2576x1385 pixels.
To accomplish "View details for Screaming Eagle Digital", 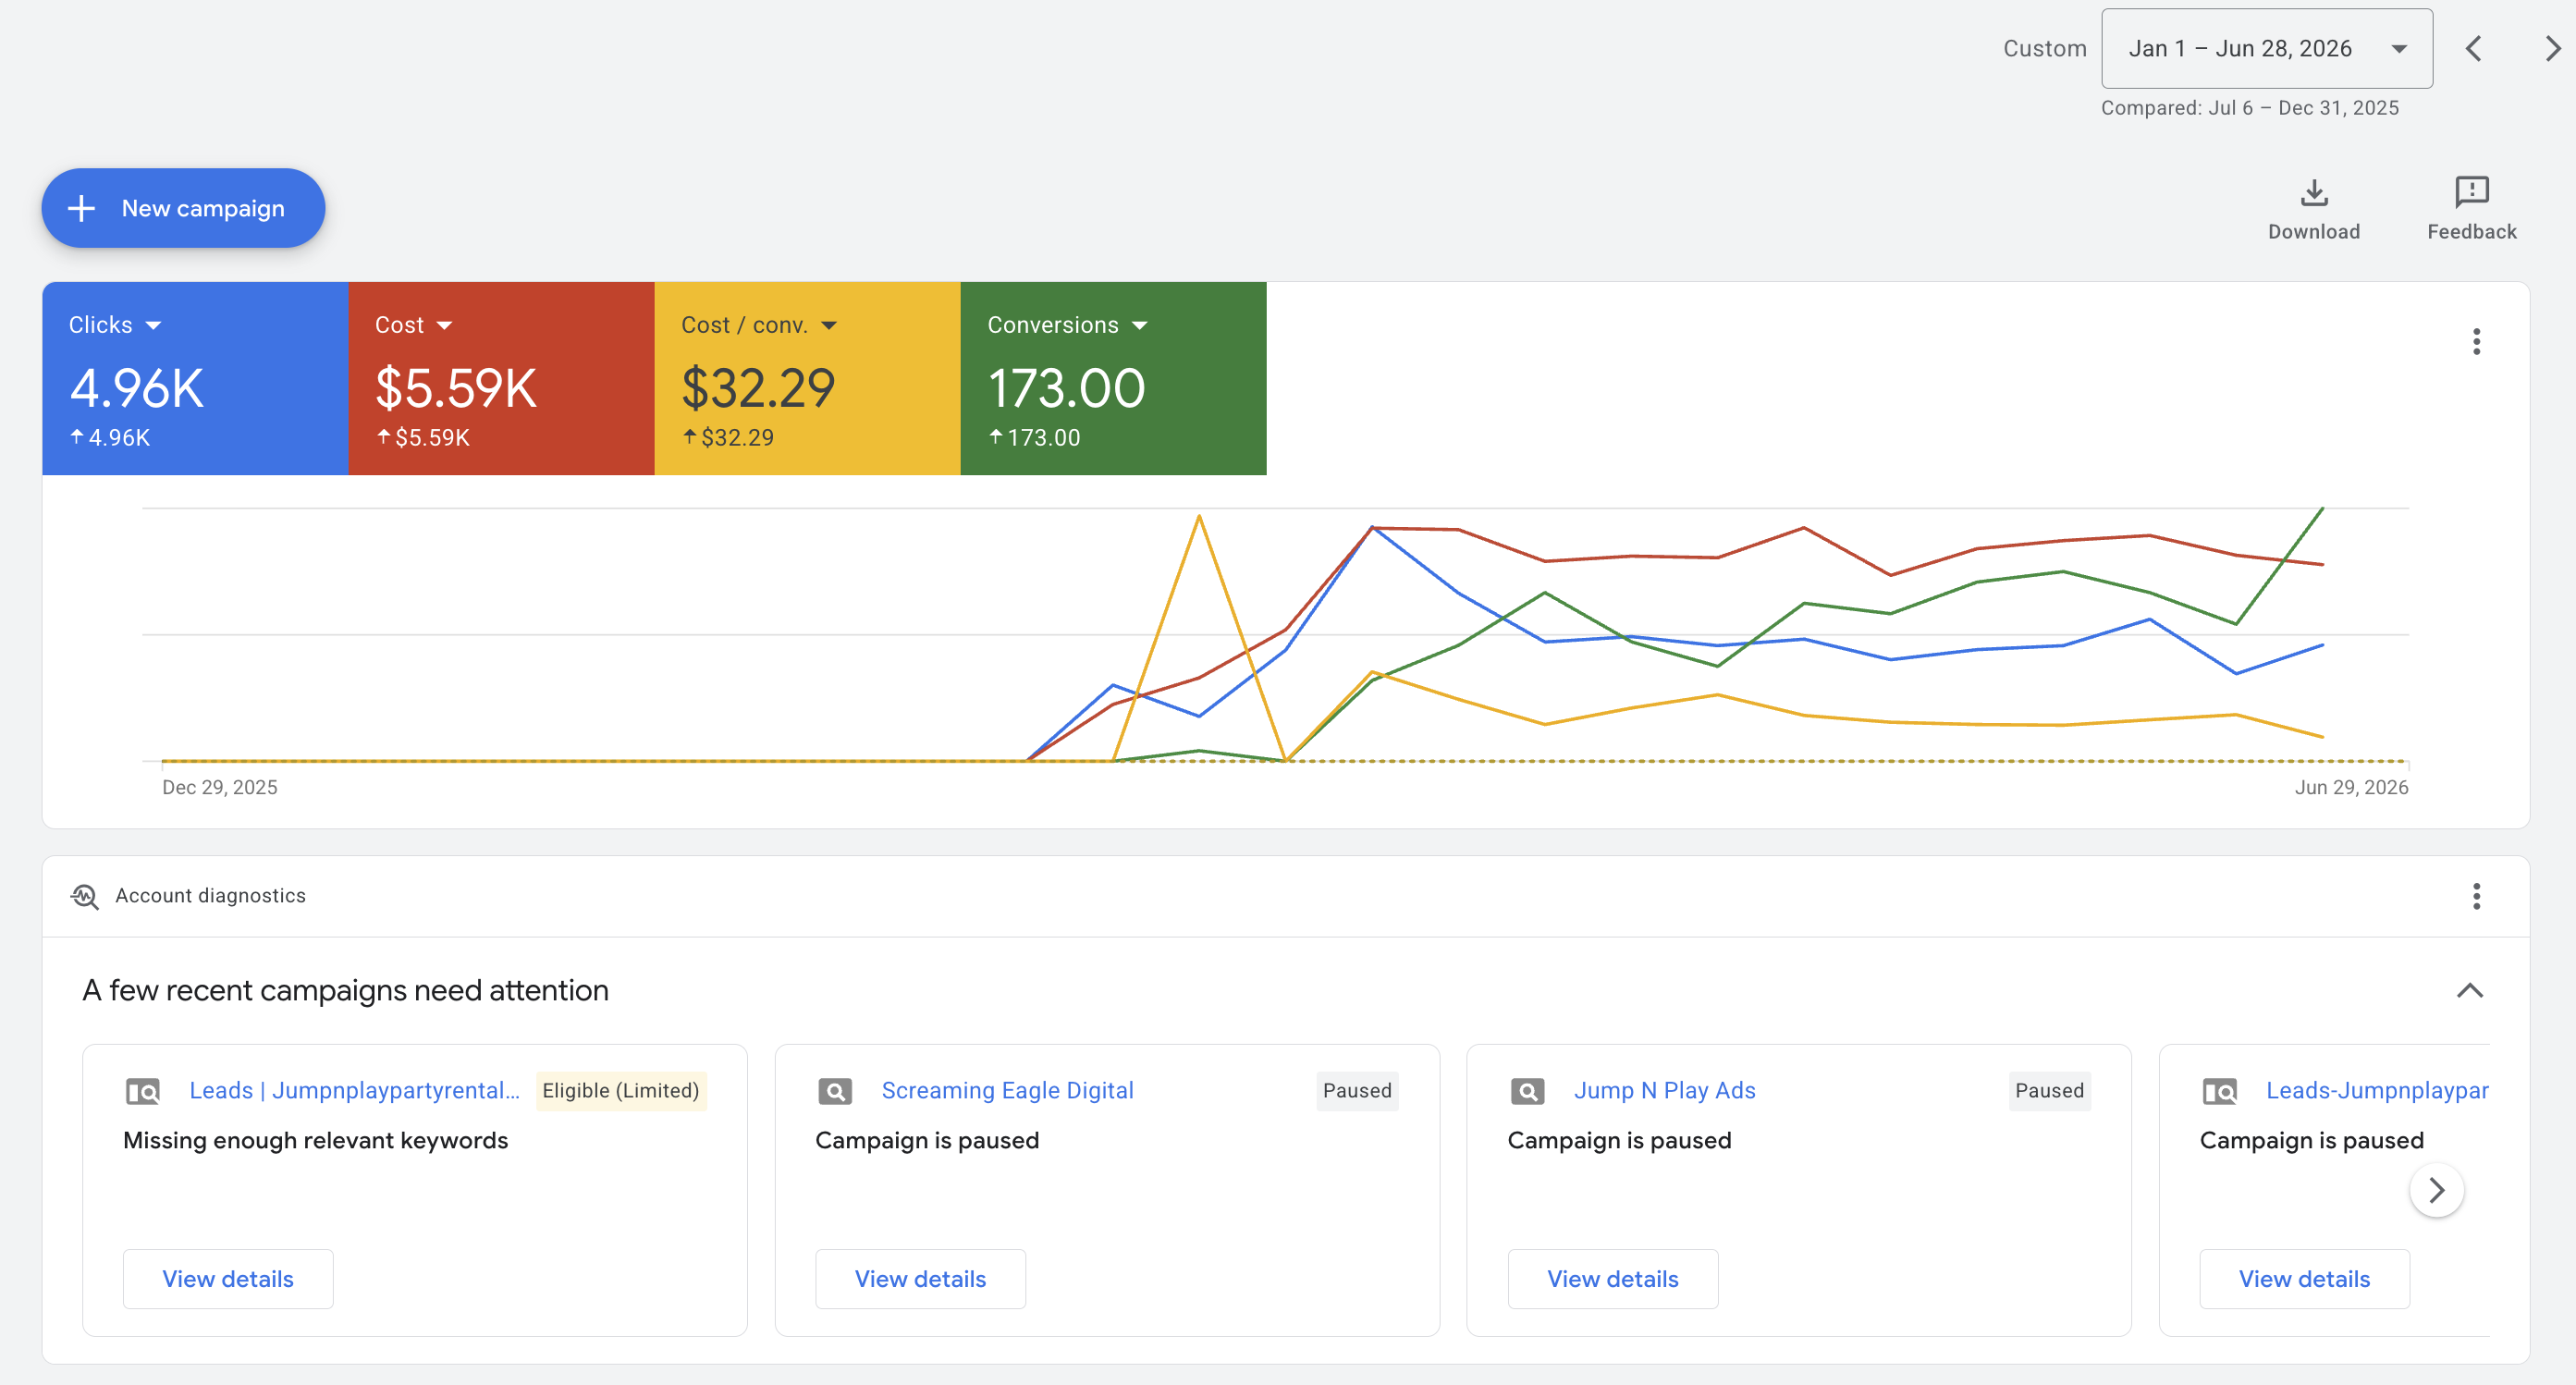I will click(x=920, y=1279).
